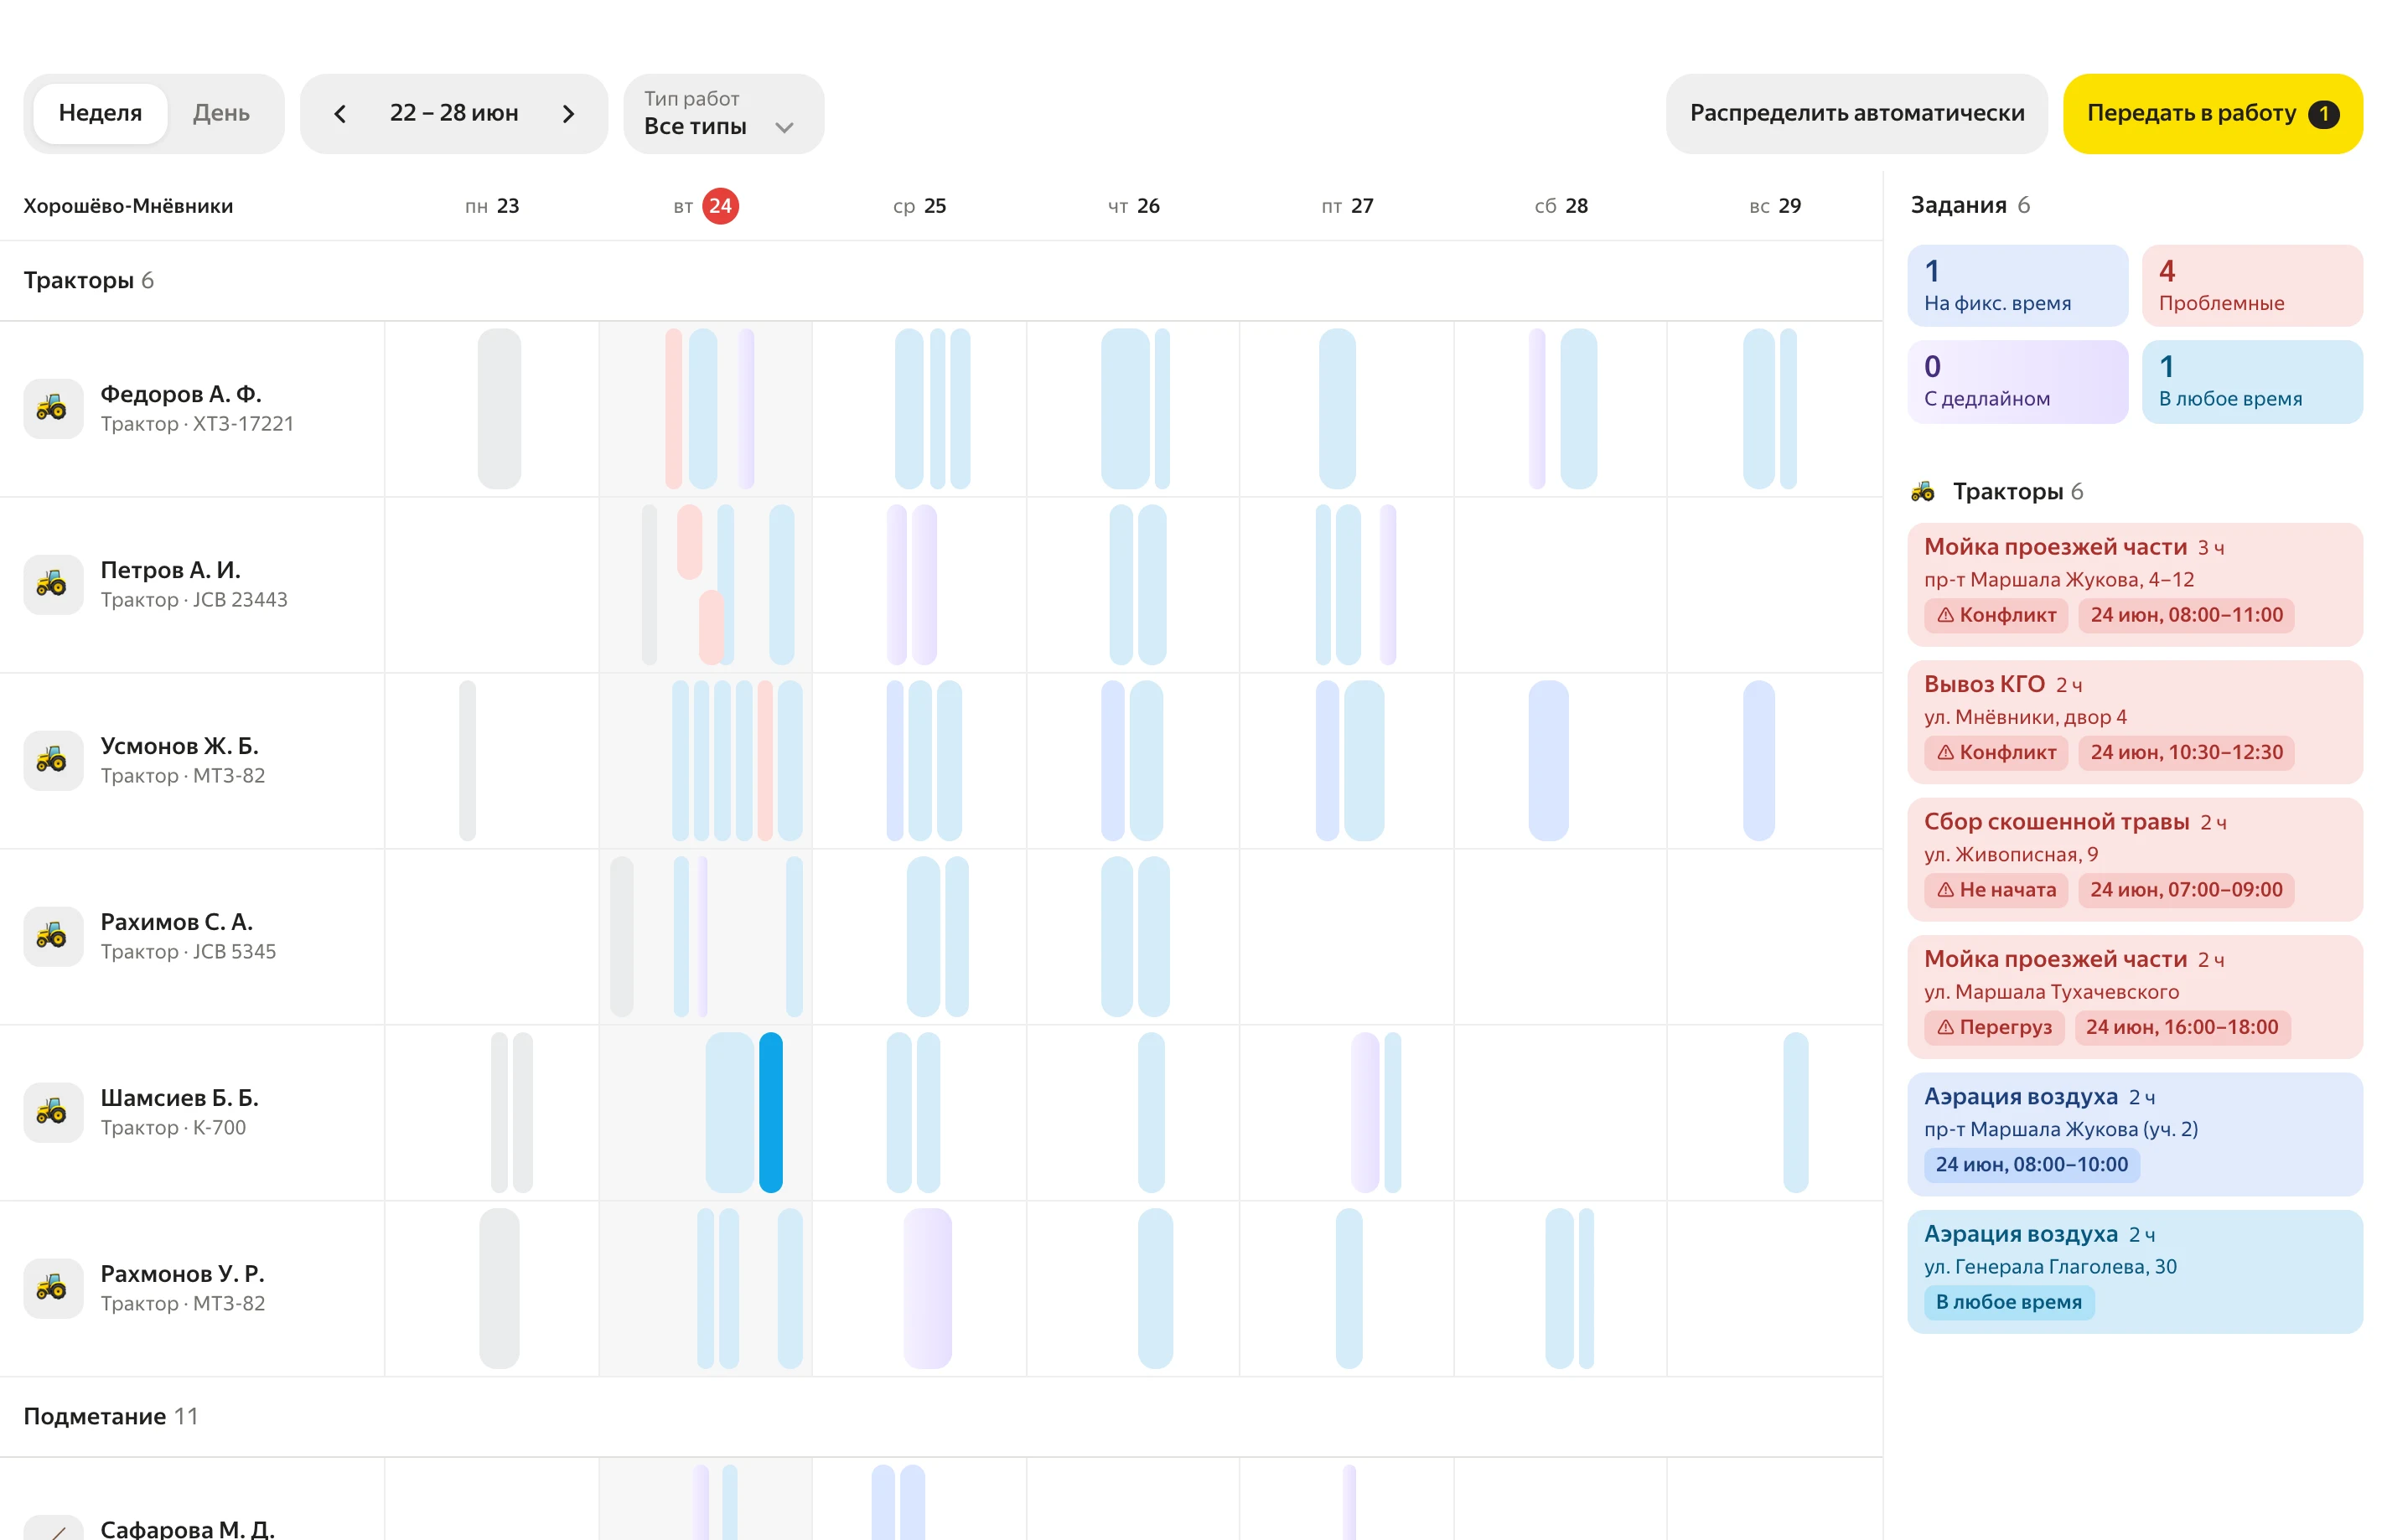Click Распределить автоматически button
Screen dimensions: 2387x1540
coord(1856,113)
